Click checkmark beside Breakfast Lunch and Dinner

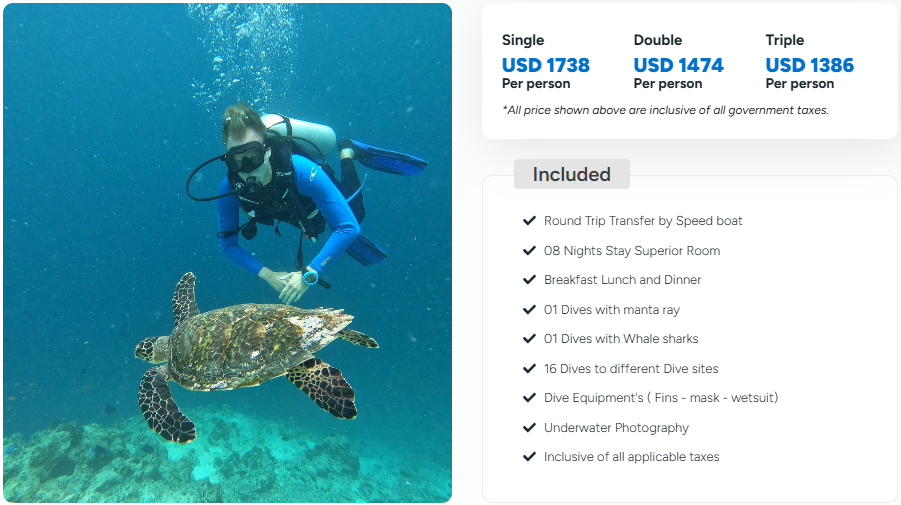coord(529,280)
